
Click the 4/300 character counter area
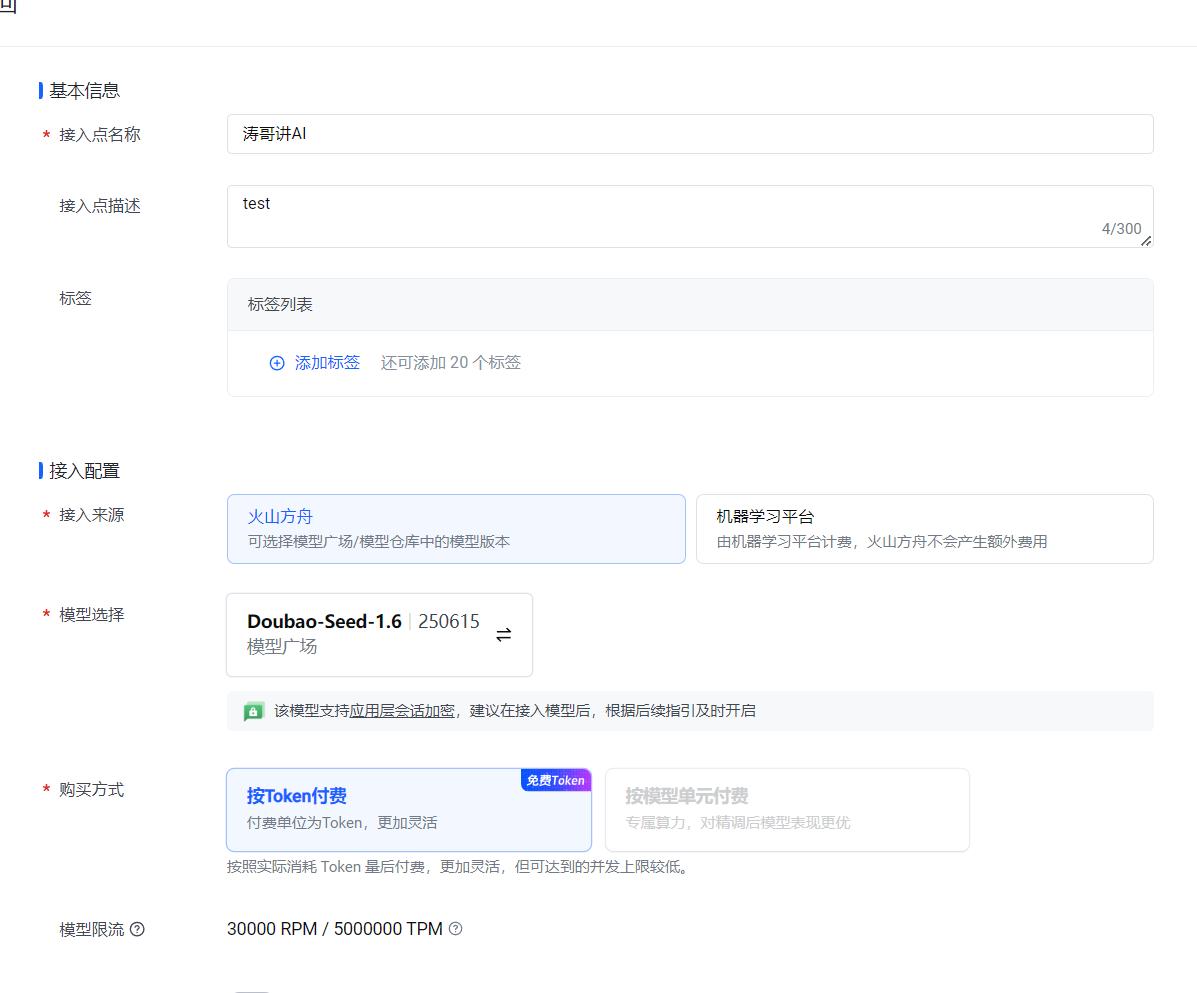1122,229
